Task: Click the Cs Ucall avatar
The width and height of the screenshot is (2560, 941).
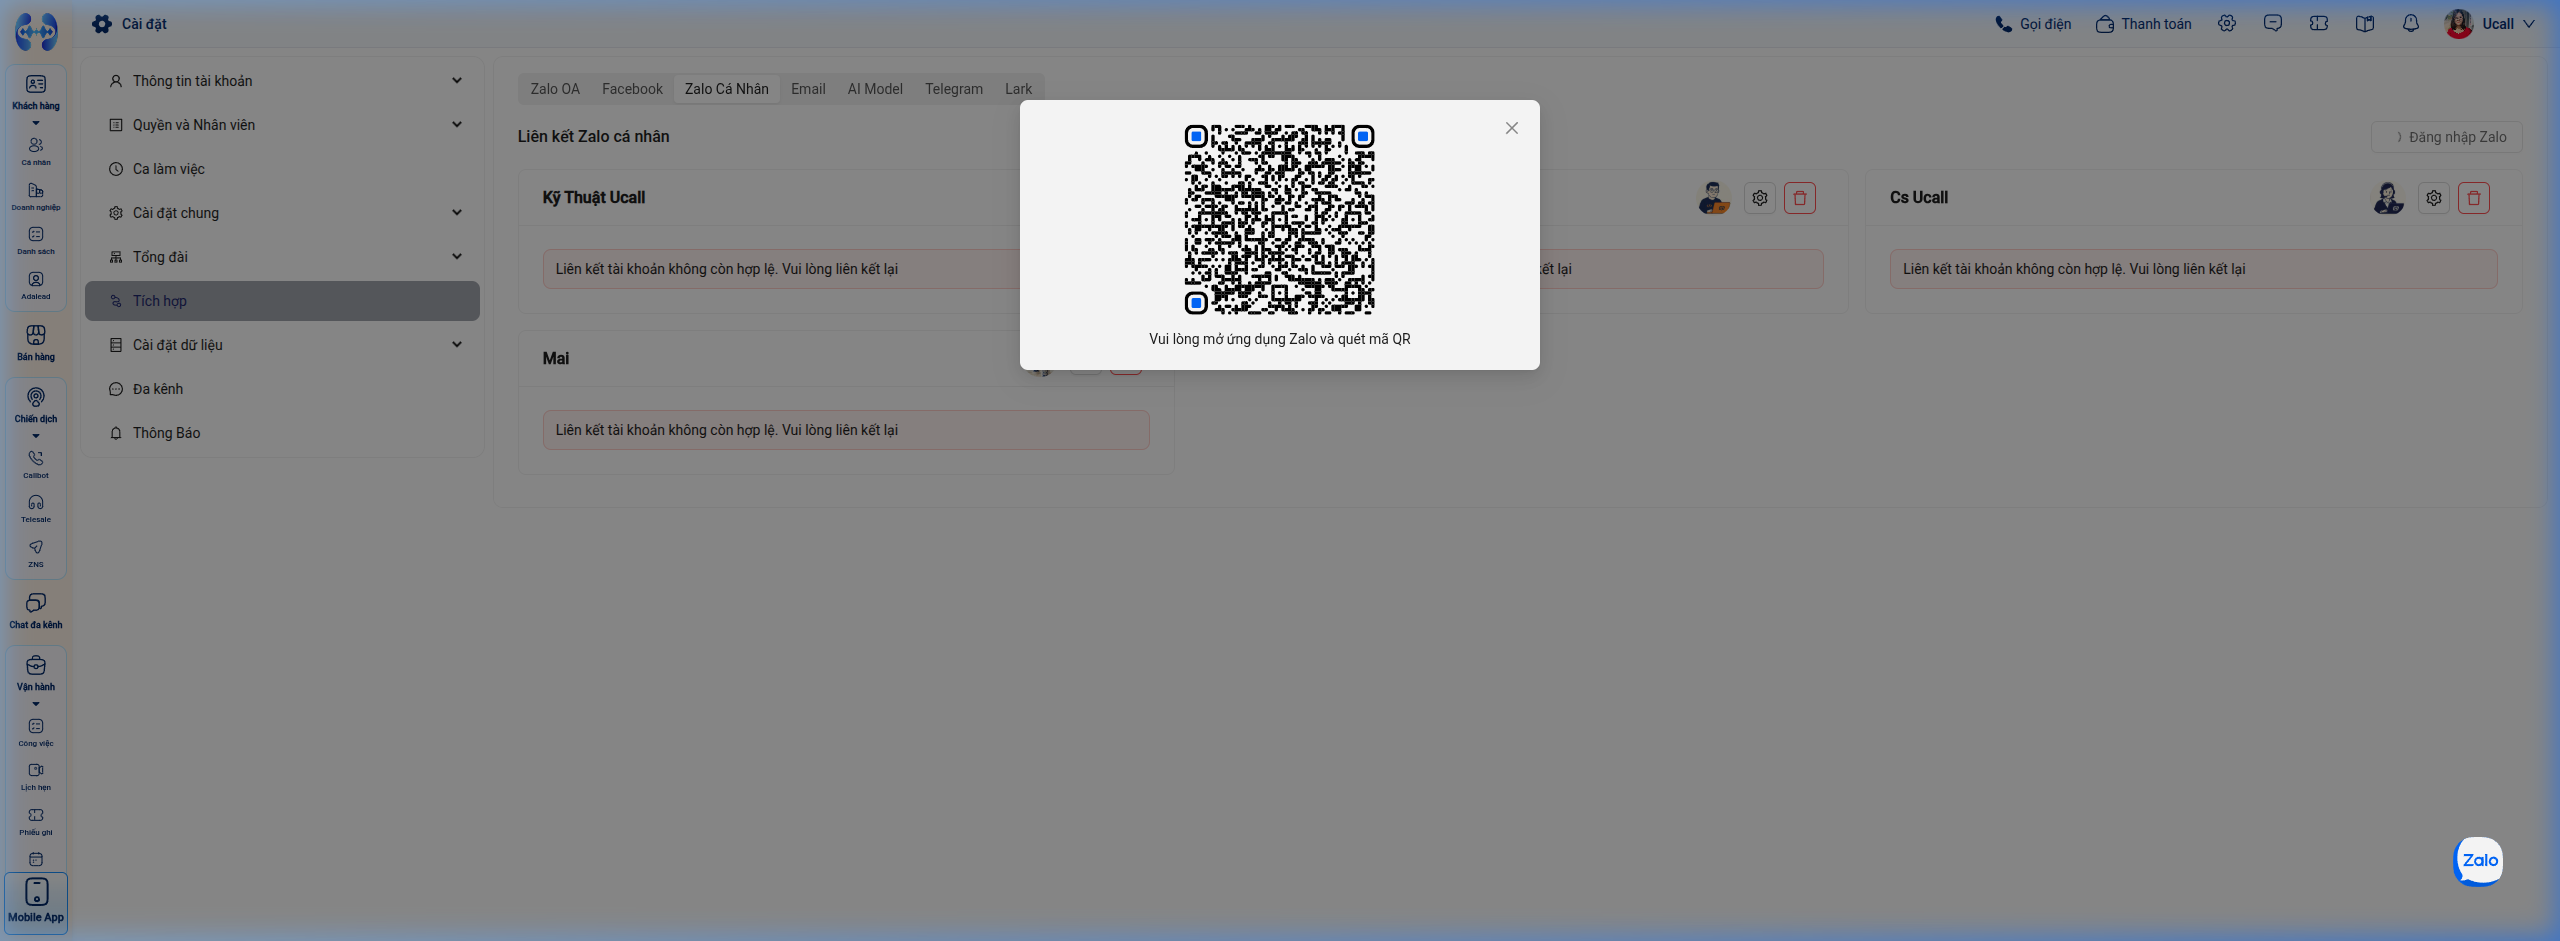Action: click(2388, 198)
